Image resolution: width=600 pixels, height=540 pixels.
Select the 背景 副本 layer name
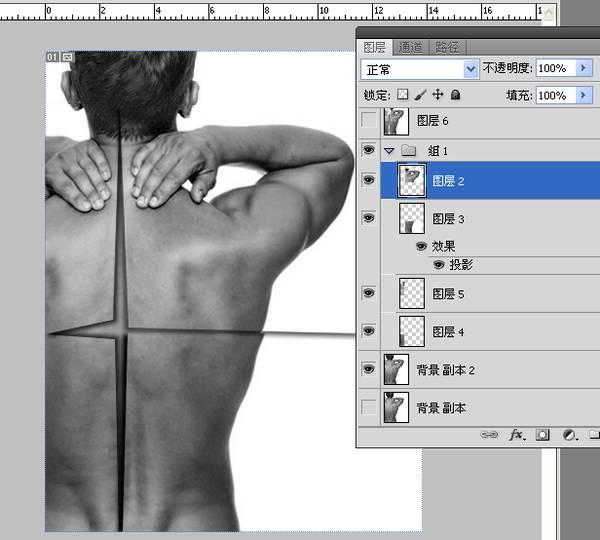point(441,408)
